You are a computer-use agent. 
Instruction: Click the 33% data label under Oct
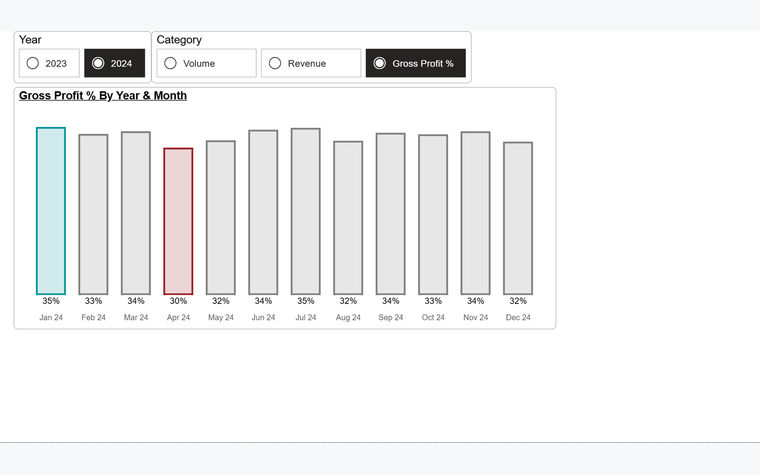click(x=433, y=301)
